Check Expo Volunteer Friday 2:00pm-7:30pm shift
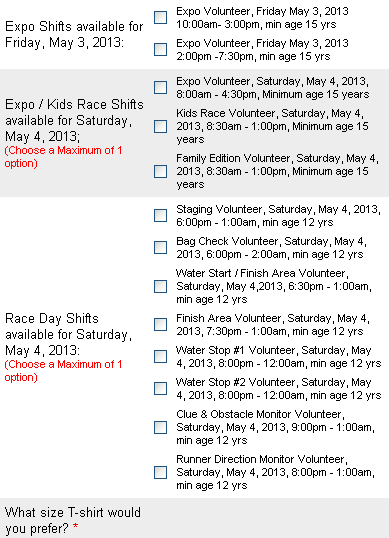 click(161, 49)
